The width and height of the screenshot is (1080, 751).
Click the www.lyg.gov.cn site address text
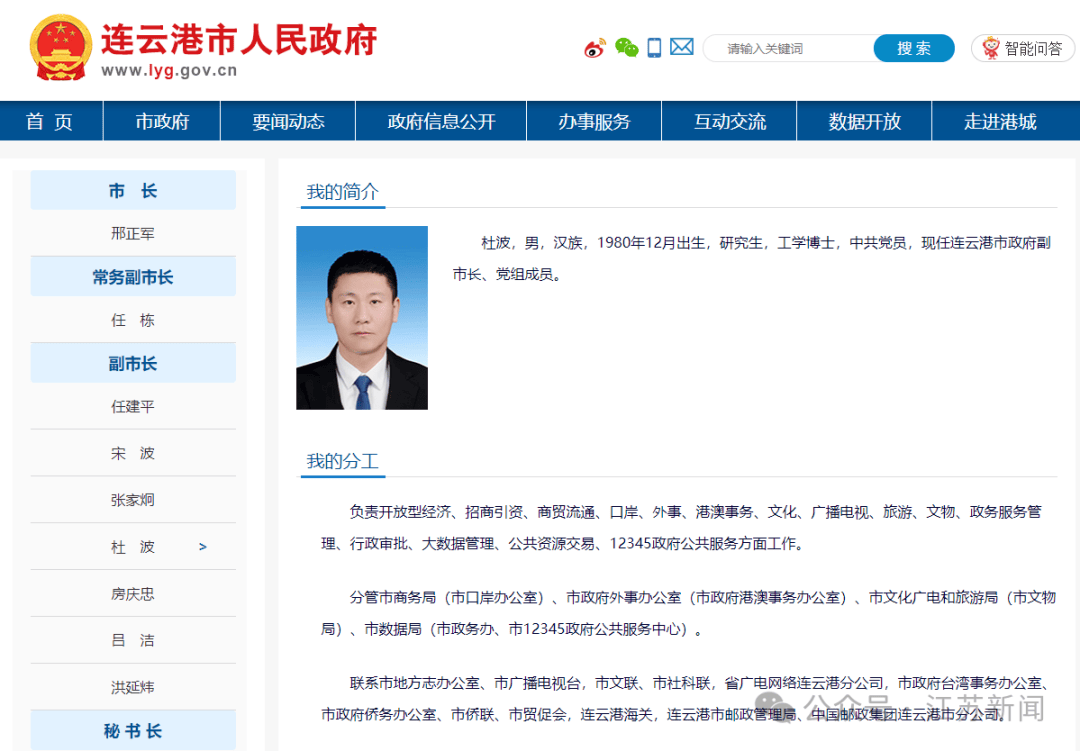coord(169,70)
